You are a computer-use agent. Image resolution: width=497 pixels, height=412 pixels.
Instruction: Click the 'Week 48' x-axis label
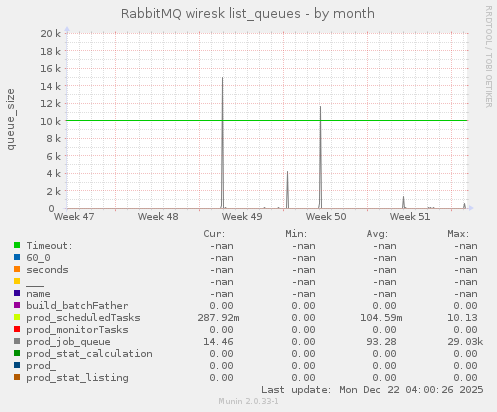pyautogui.click(x=158, y=217)
